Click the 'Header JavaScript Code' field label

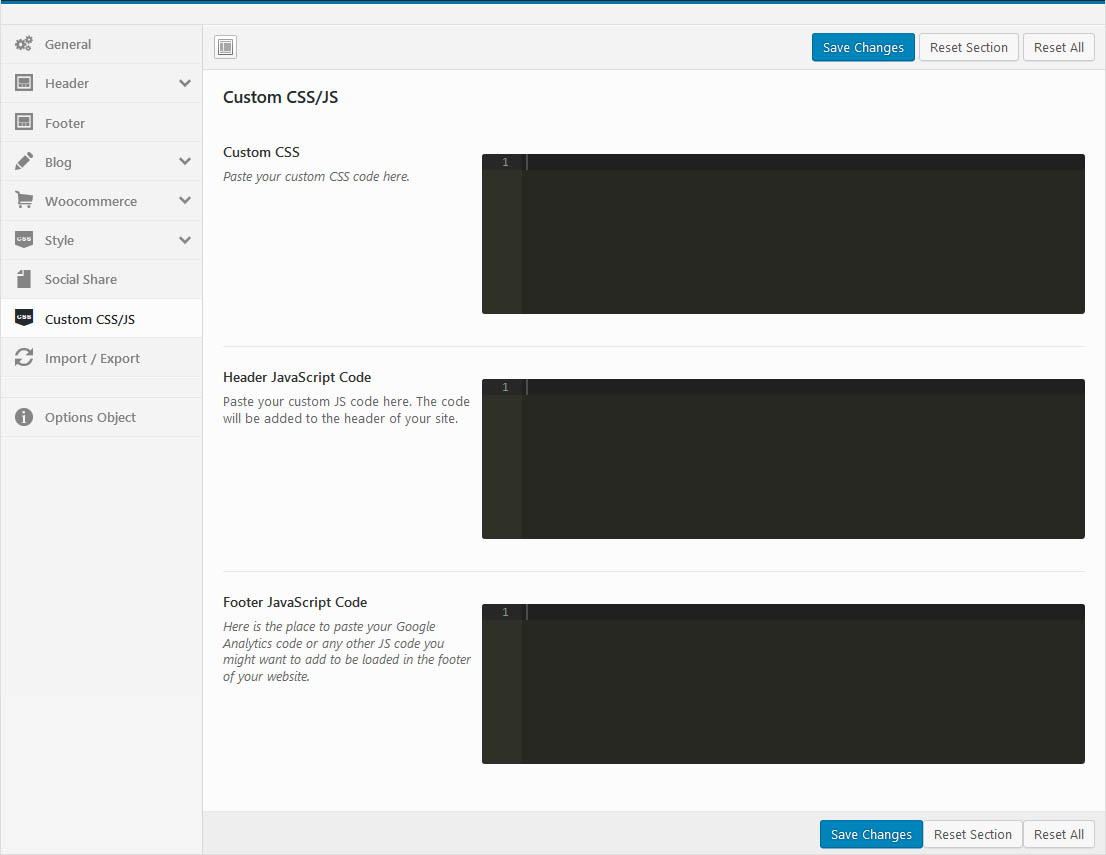tap(297, 377)
